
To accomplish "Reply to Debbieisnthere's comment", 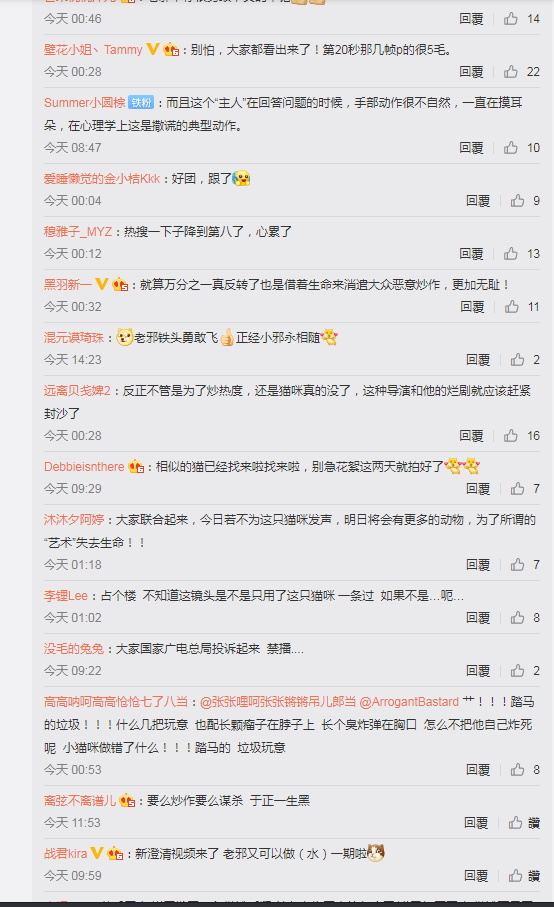I will 478,489.
